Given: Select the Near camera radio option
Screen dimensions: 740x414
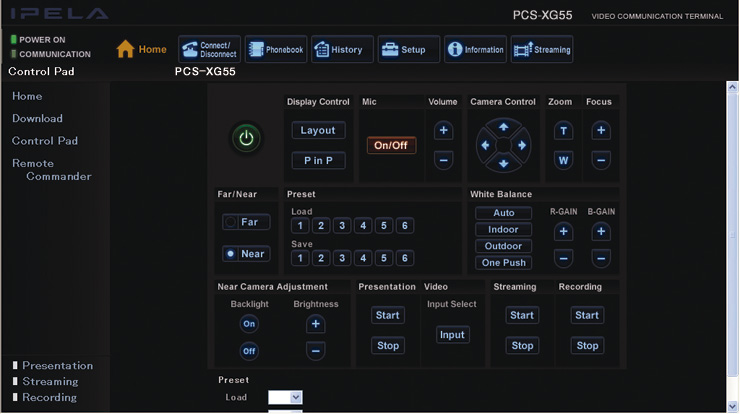Looking at the screenshot, I should pos(245,254).
